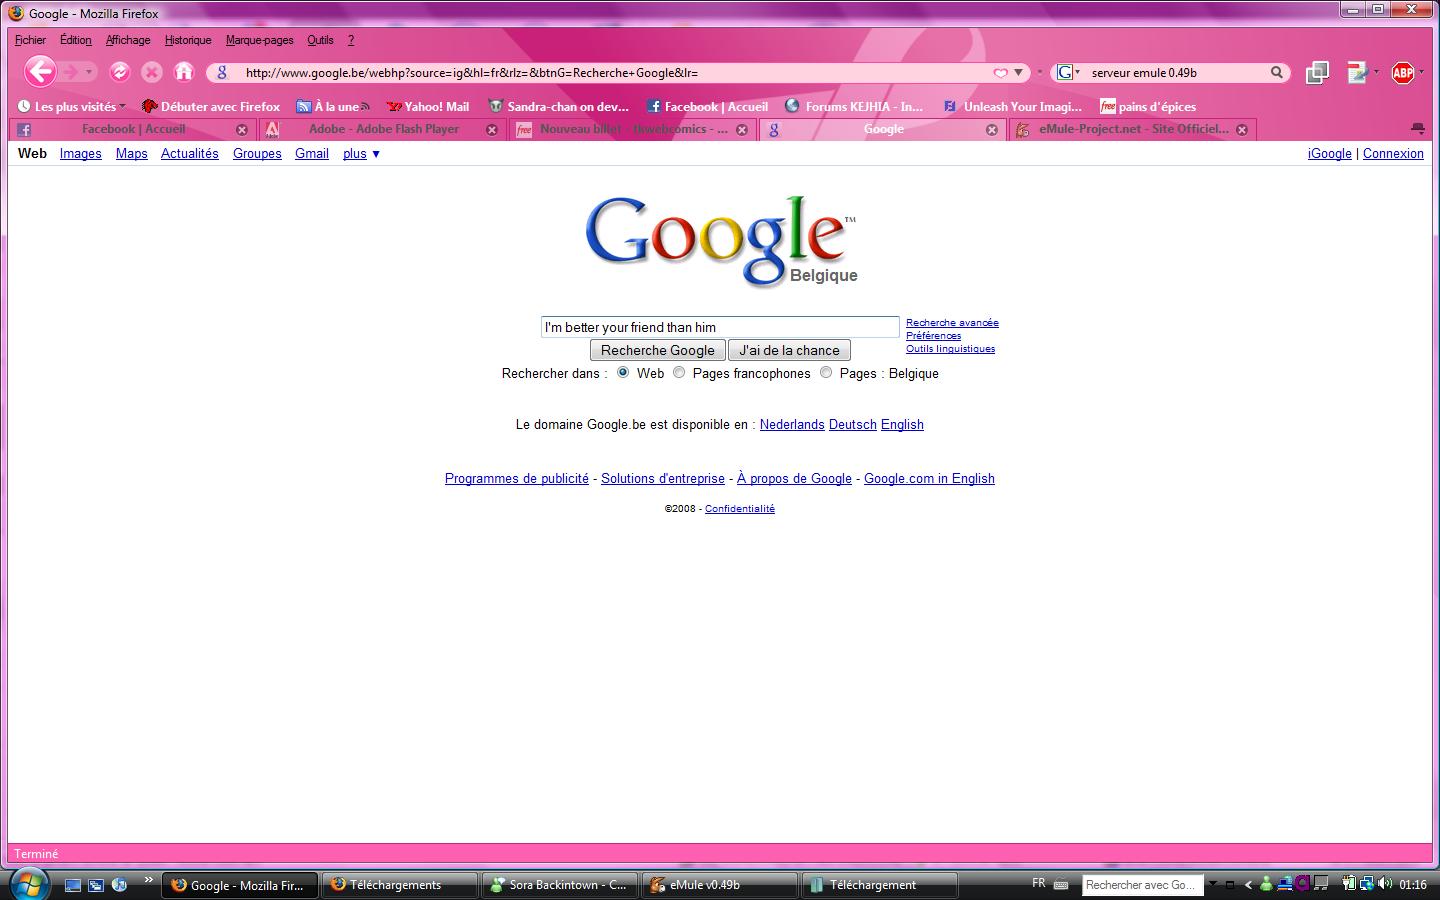The width and height of the screenshot is (1440, 900).
Task: Open the home page via Home icon
Action: pyautogui.click(x=184, y=72)
